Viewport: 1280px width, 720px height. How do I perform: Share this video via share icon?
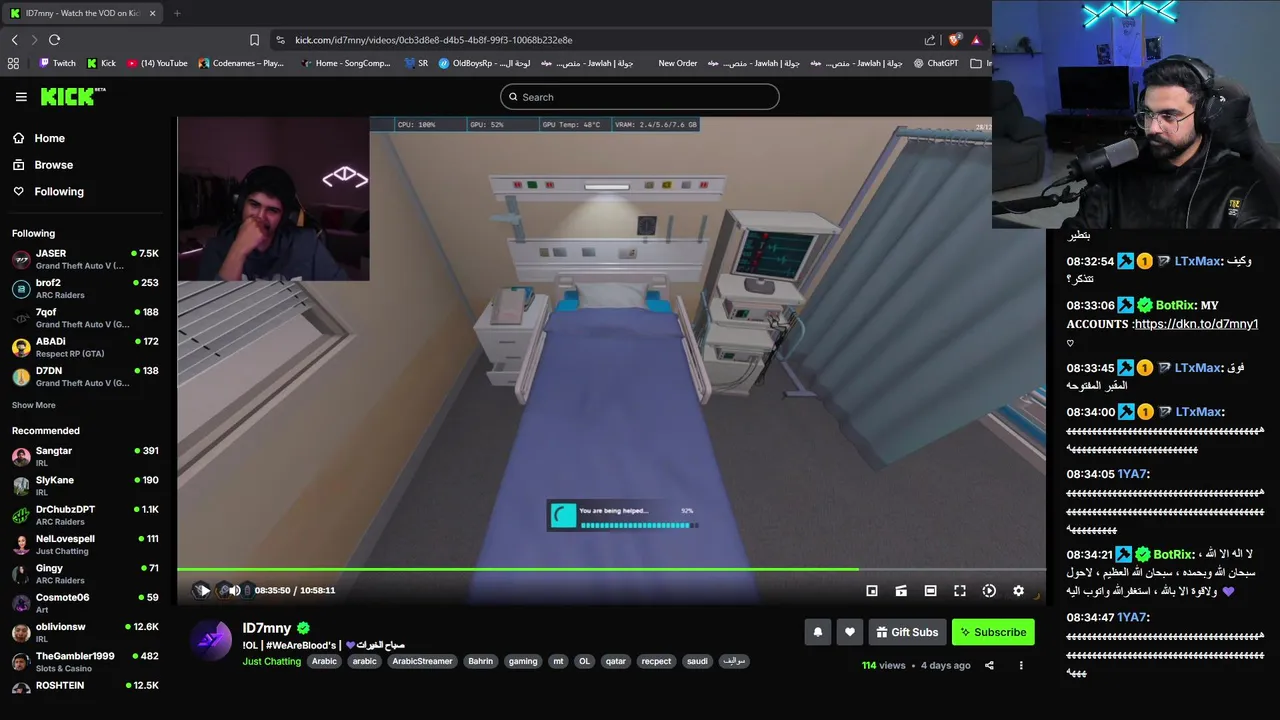coord(989,665)
